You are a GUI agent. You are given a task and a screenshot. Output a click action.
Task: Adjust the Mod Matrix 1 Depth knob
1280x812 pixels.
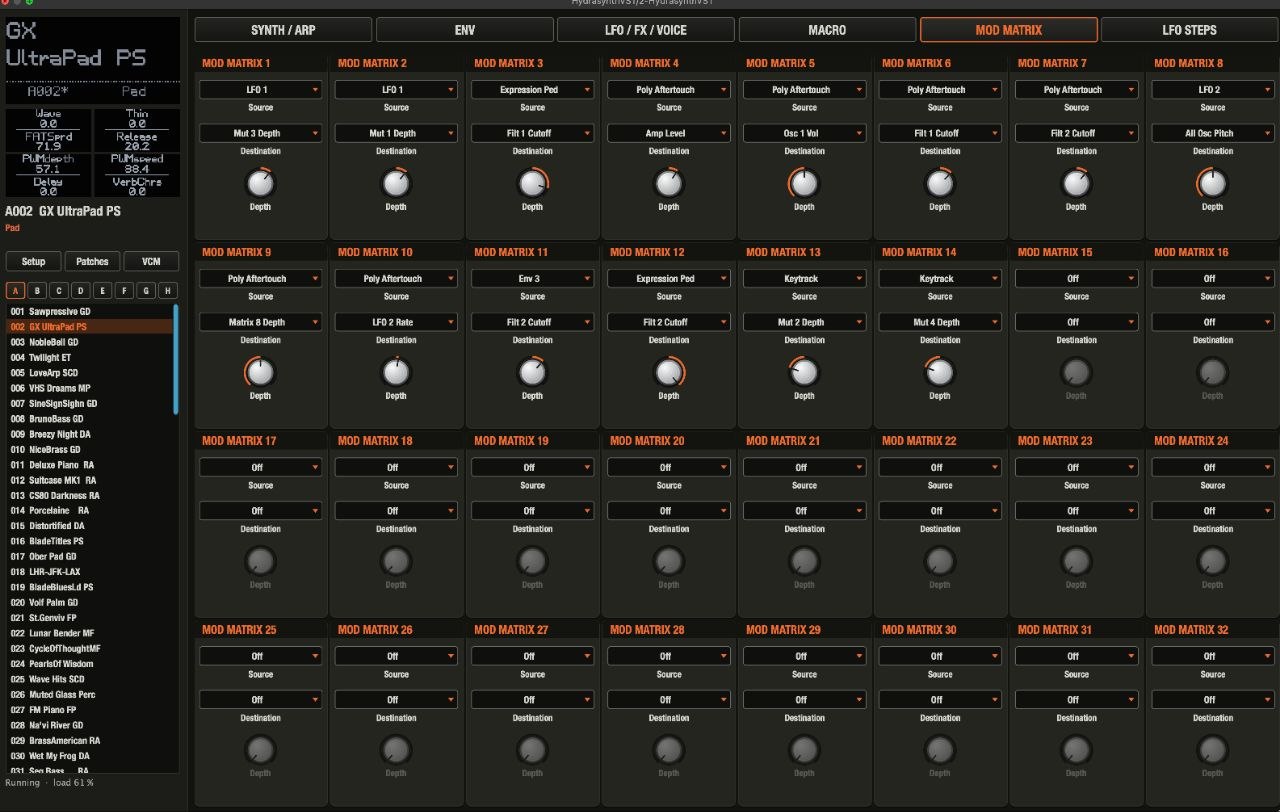pyautogui.click(x=260, y=183)
